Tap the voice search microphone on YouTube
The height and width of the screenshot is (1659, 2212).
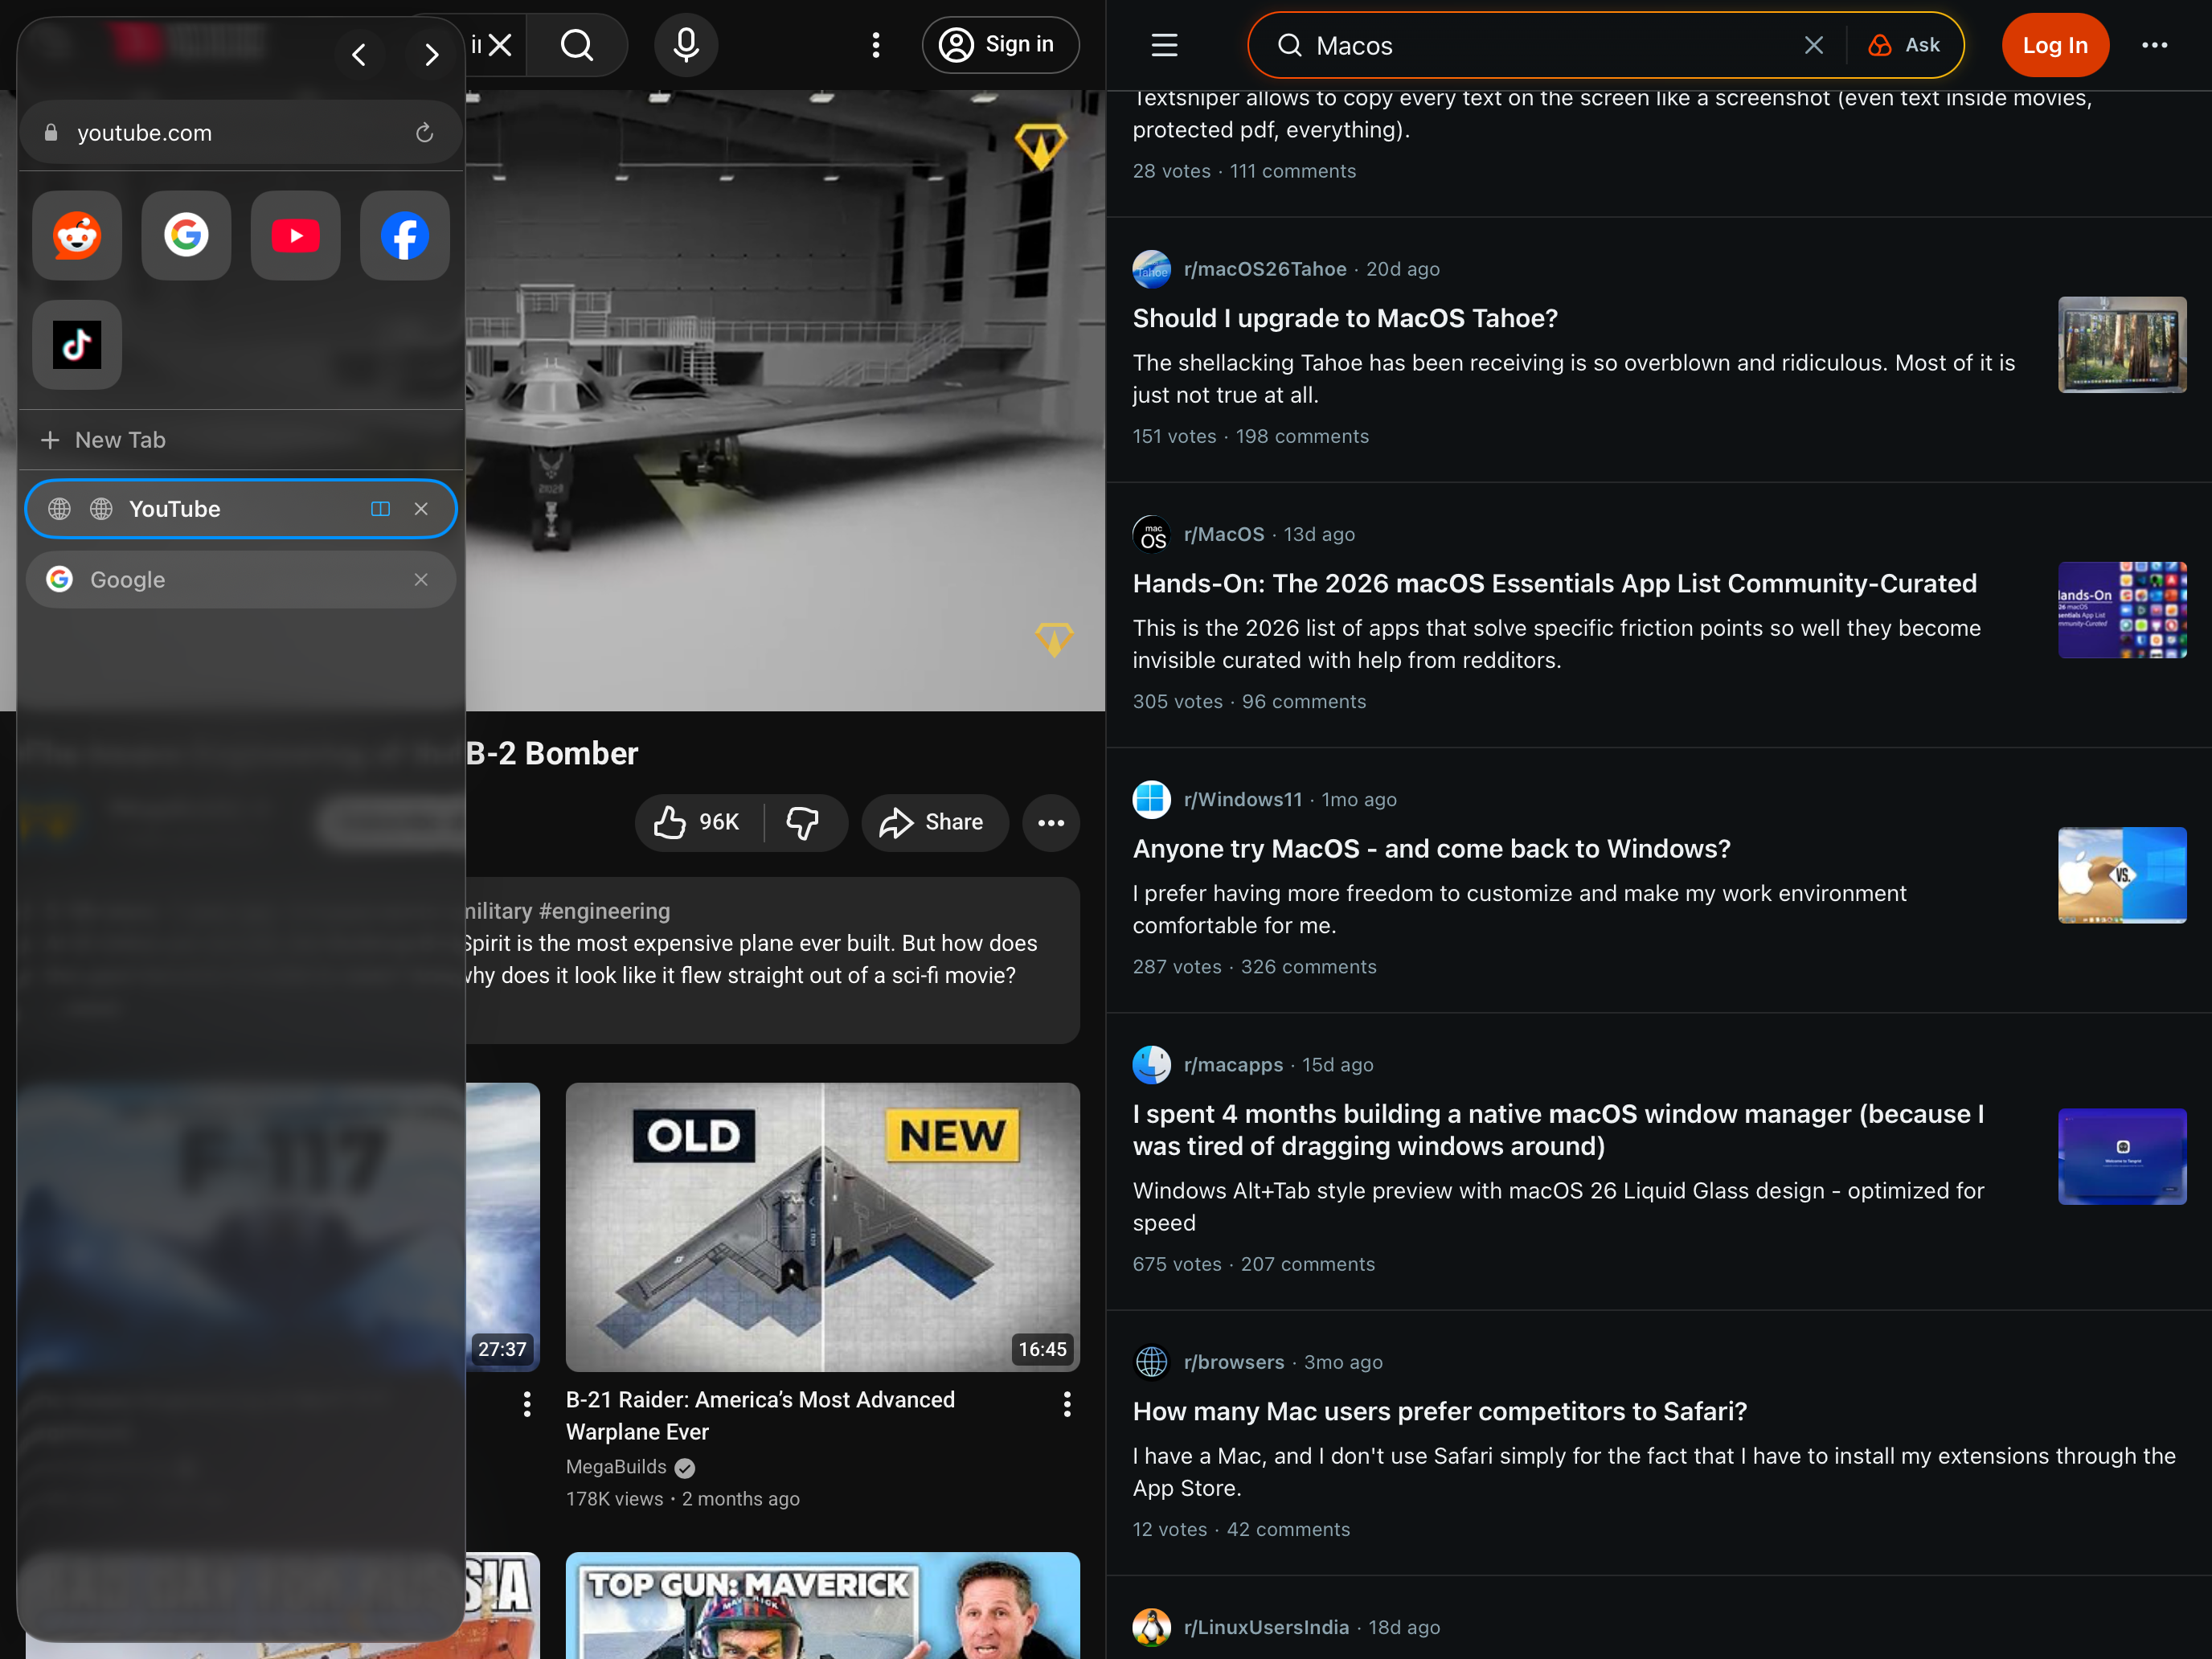pos(686,44)
